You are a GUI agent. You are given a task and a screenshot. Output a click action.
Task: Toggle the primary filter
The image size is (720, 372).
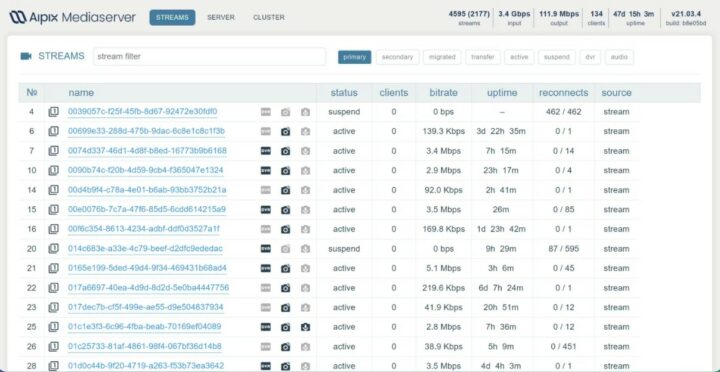click(x=354, y=57)
